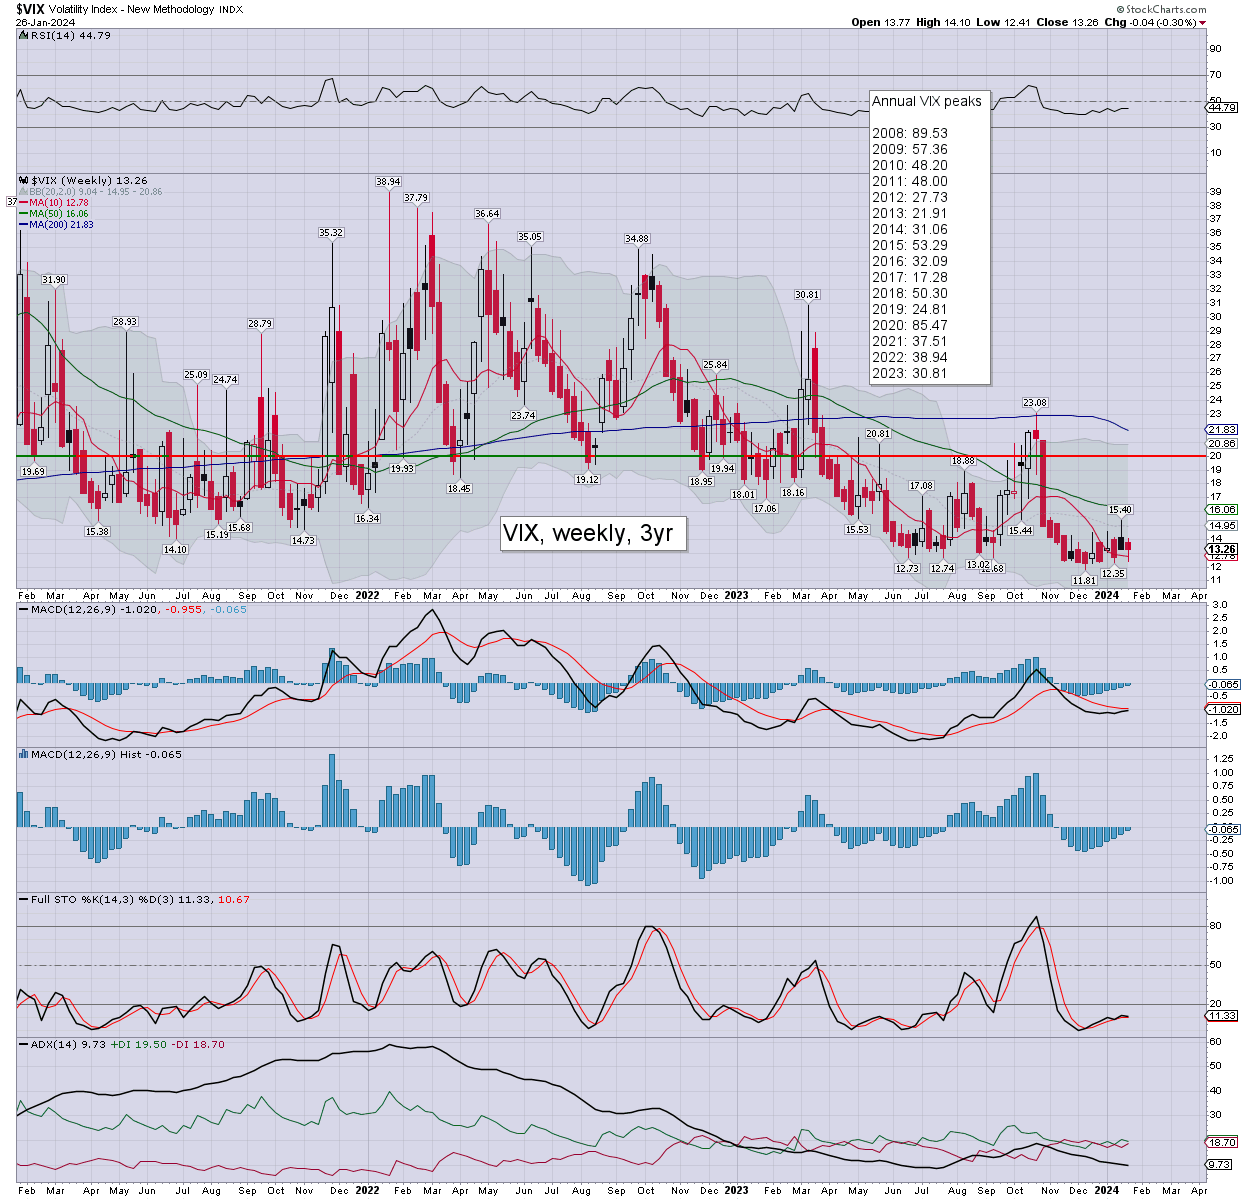Click the 23.08 high price label

1034,403
